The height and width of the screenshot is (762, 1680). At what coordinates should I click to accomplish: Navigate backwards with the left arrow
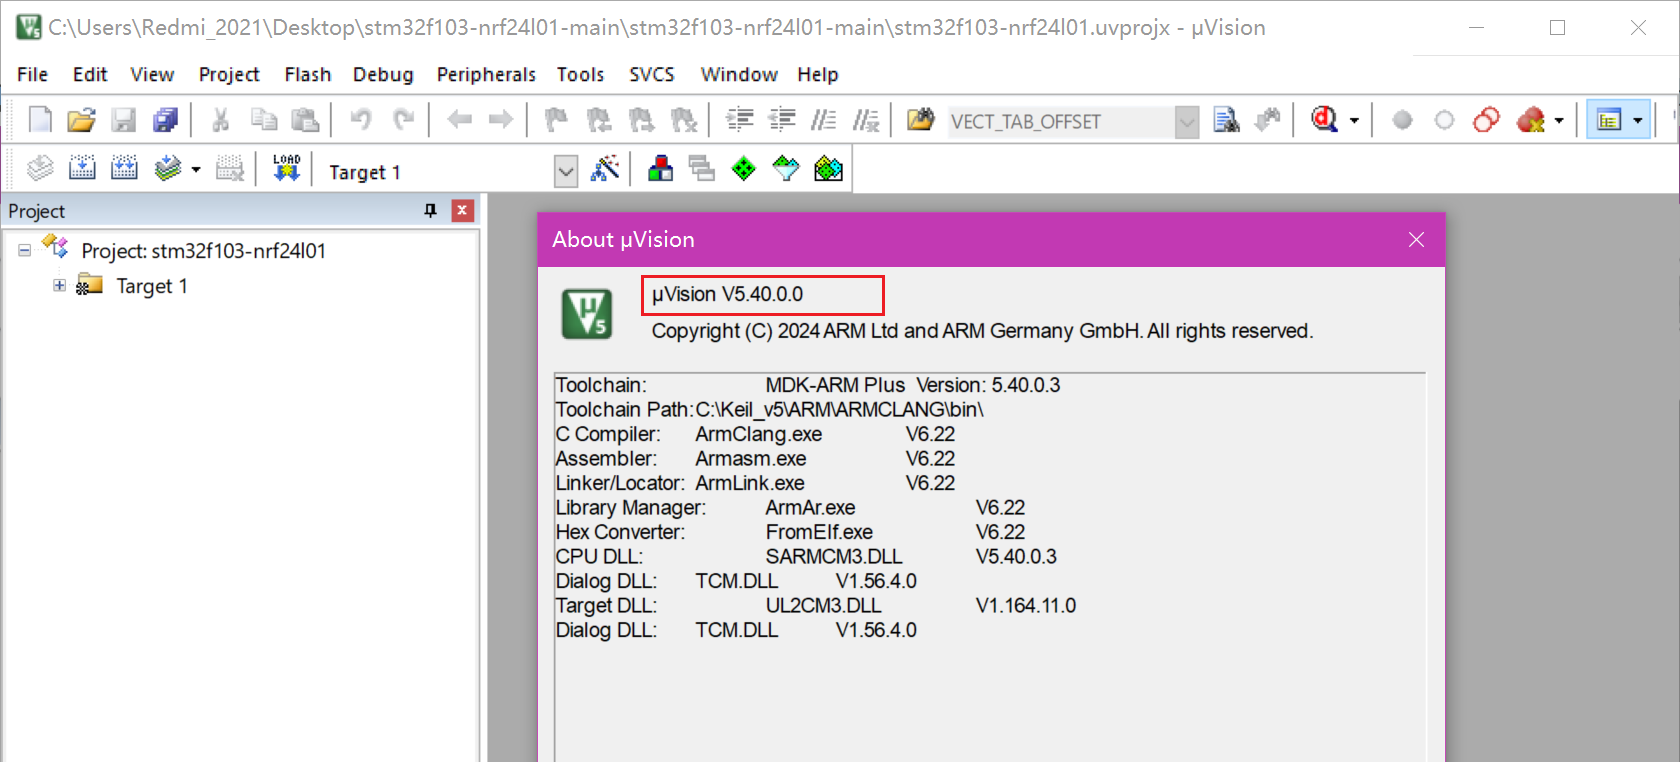(x=459, y=120)
